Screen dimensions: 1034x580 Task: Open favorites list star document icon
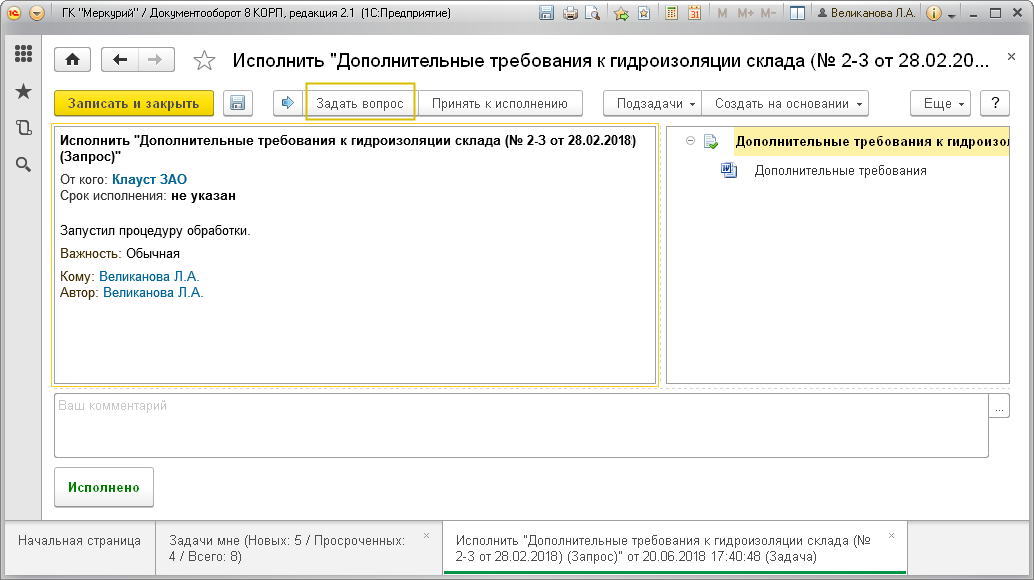(644, 13)
